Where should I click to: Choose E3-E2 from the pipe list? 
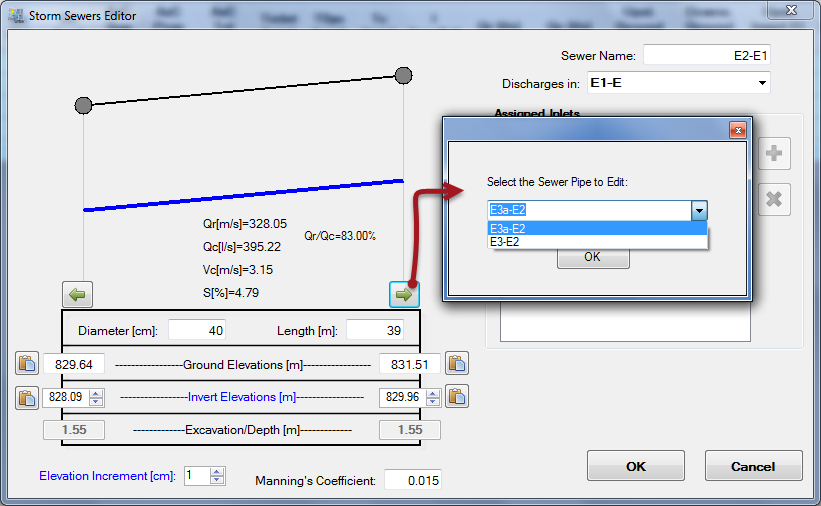pos(596,241)
